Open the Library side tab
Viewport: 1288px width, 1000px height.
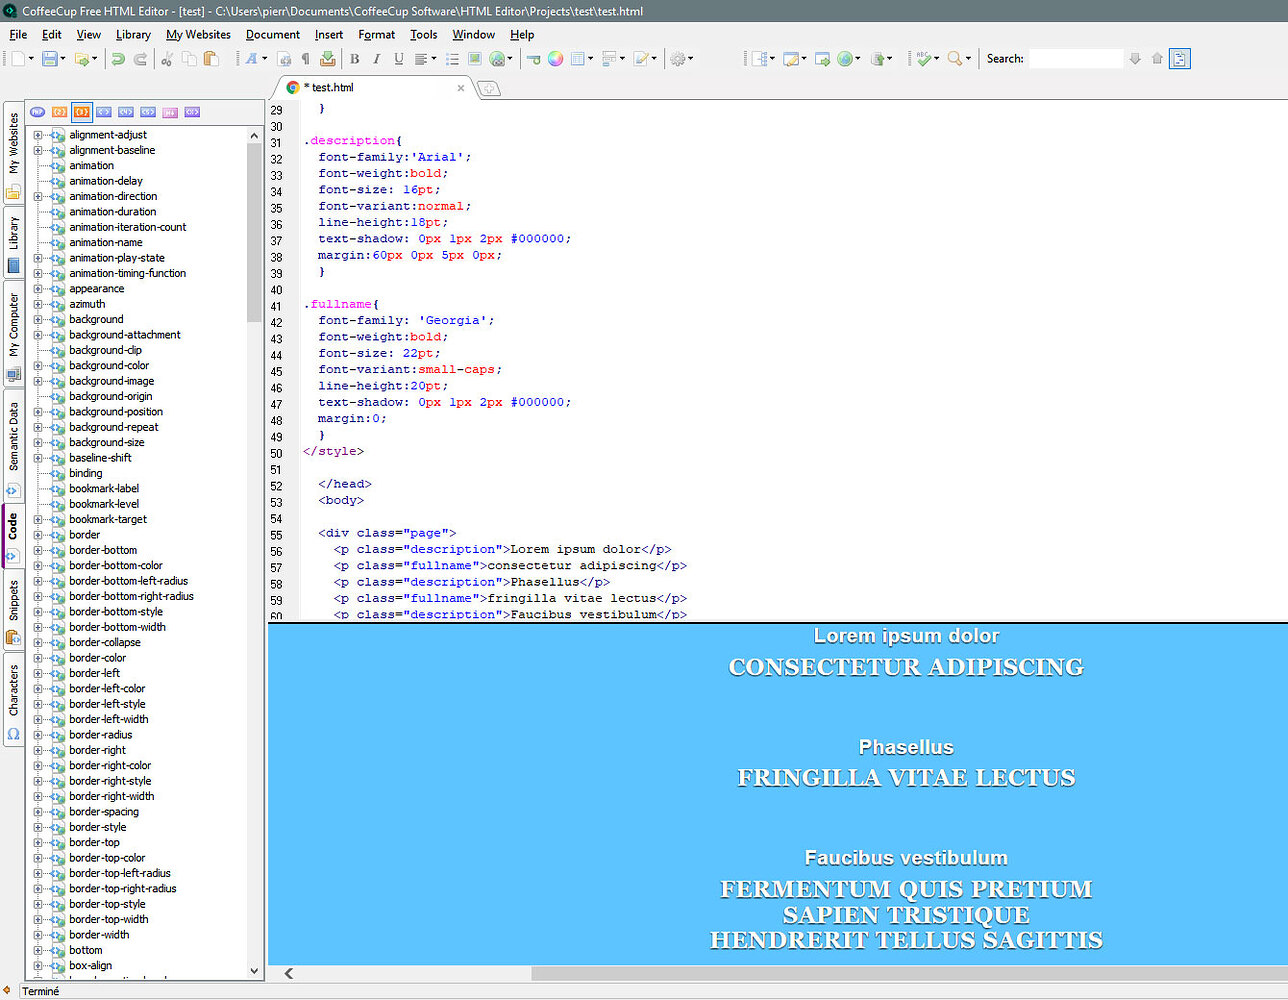13,243
